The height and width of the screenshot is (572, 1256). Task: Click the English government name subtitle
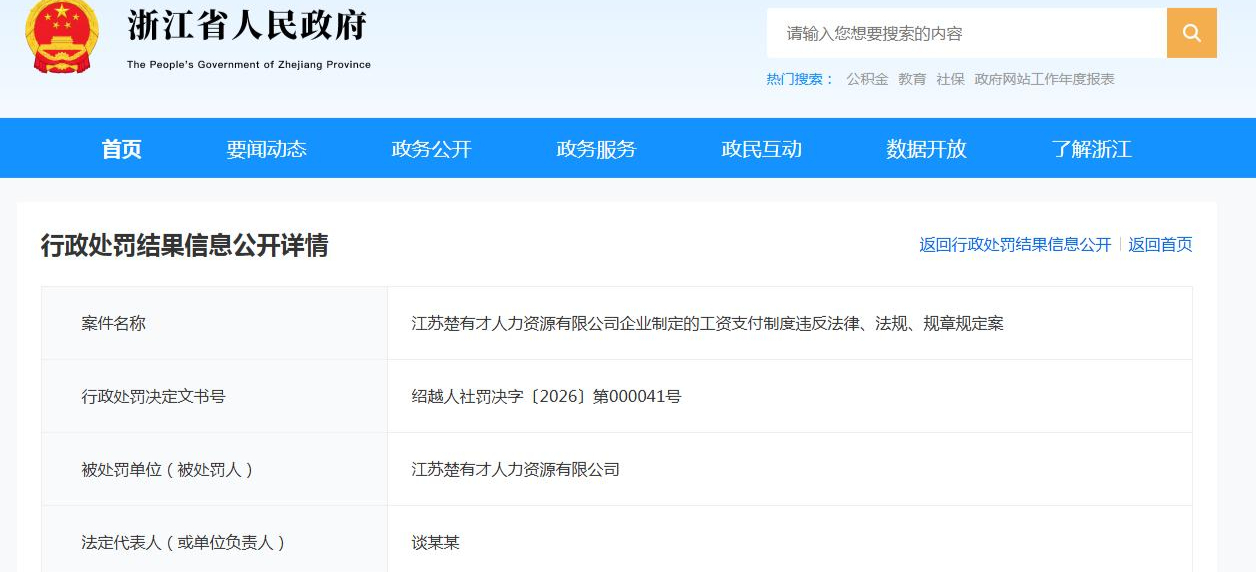click(249, 65)
